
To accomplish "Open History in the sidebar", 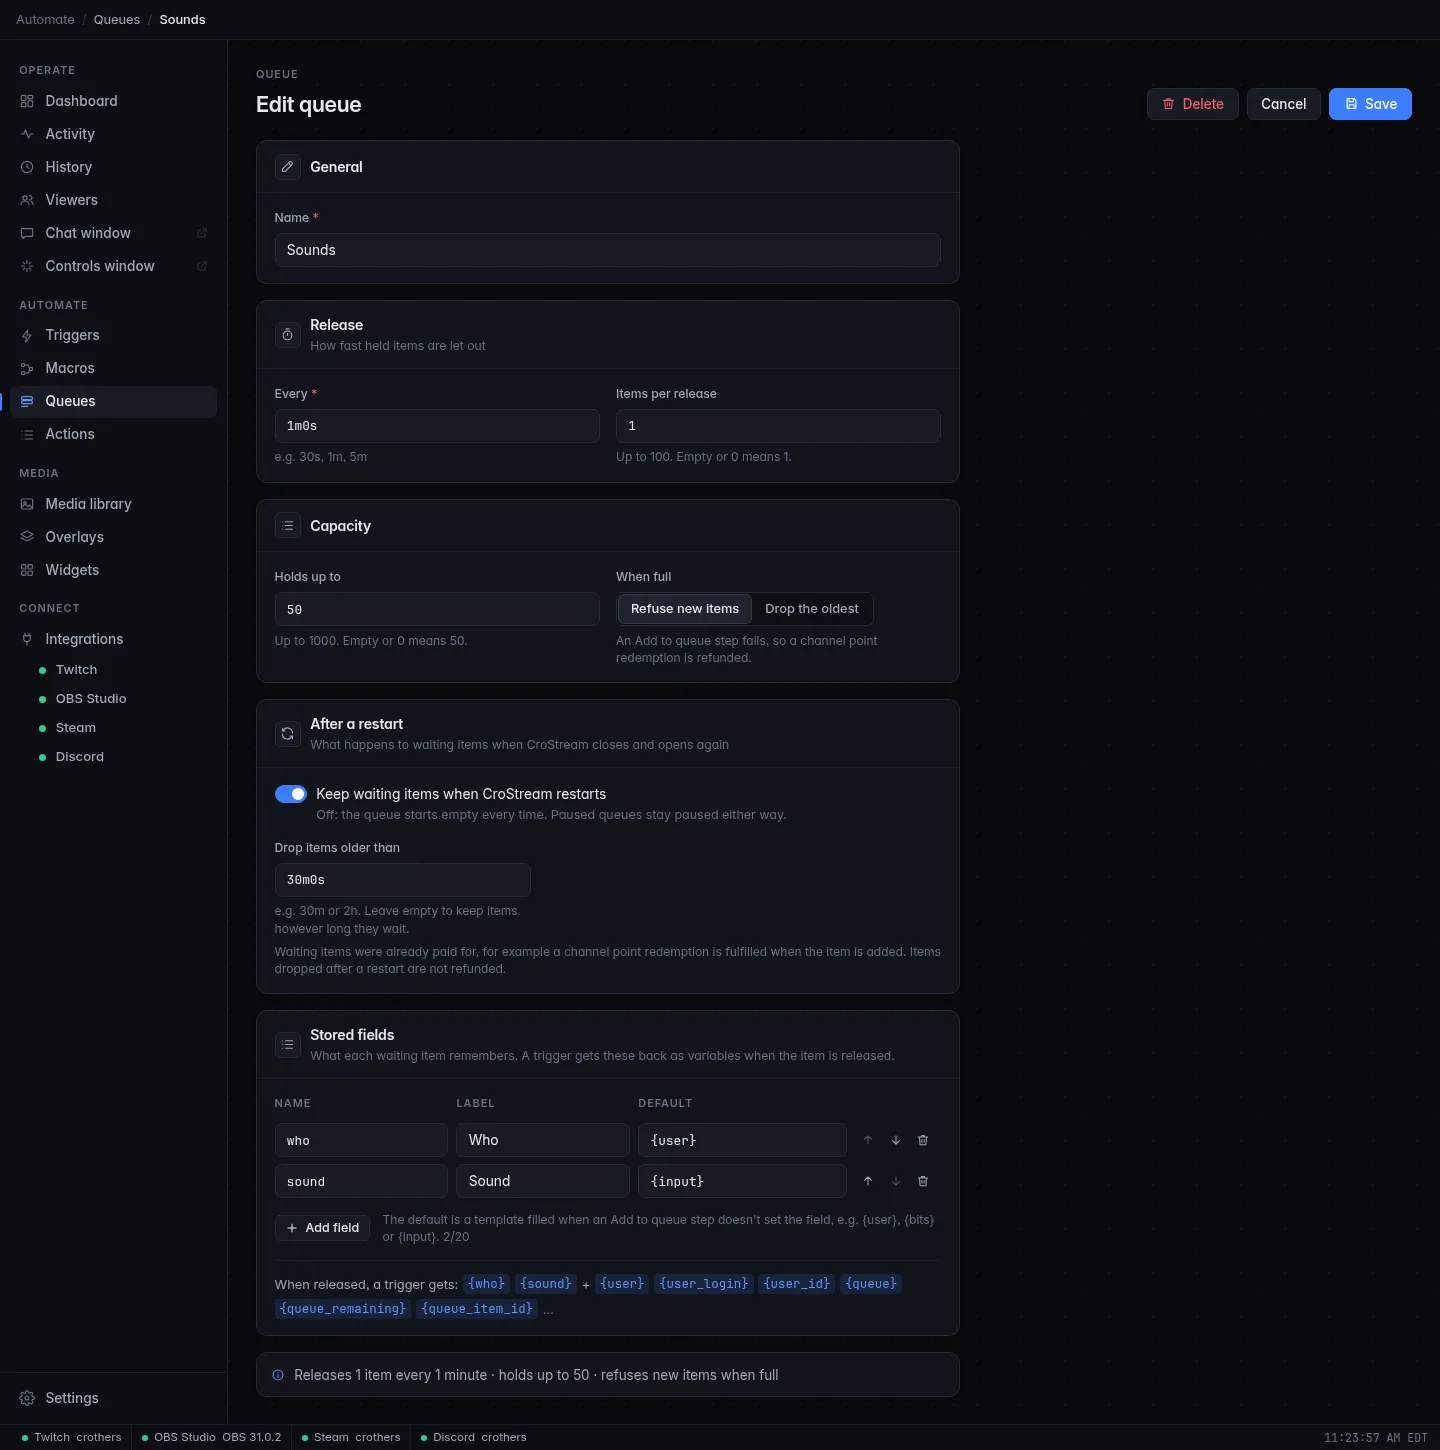I will click(x=114, y=167).
